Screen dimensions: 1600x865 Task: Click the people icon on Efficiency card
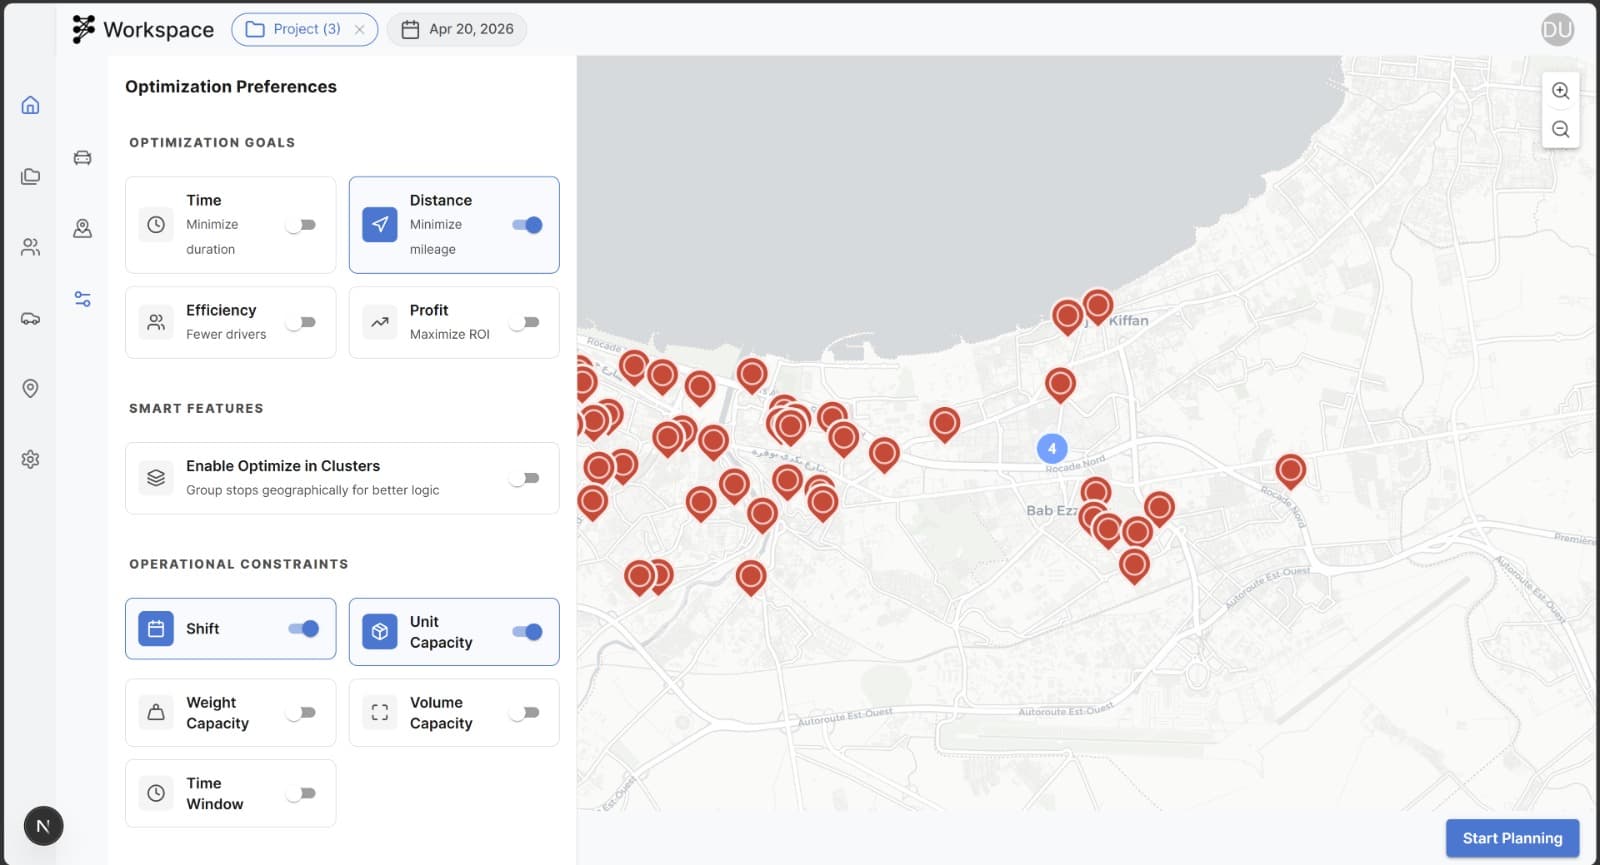[156, 322]
